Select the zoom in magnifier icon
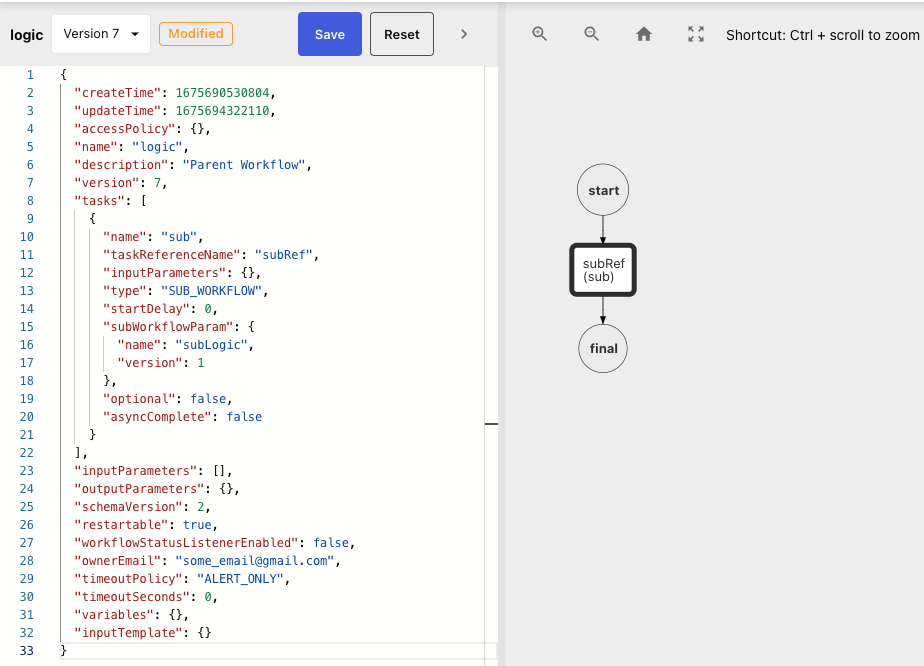The image size is (924, 666). (x=539, y=33)
